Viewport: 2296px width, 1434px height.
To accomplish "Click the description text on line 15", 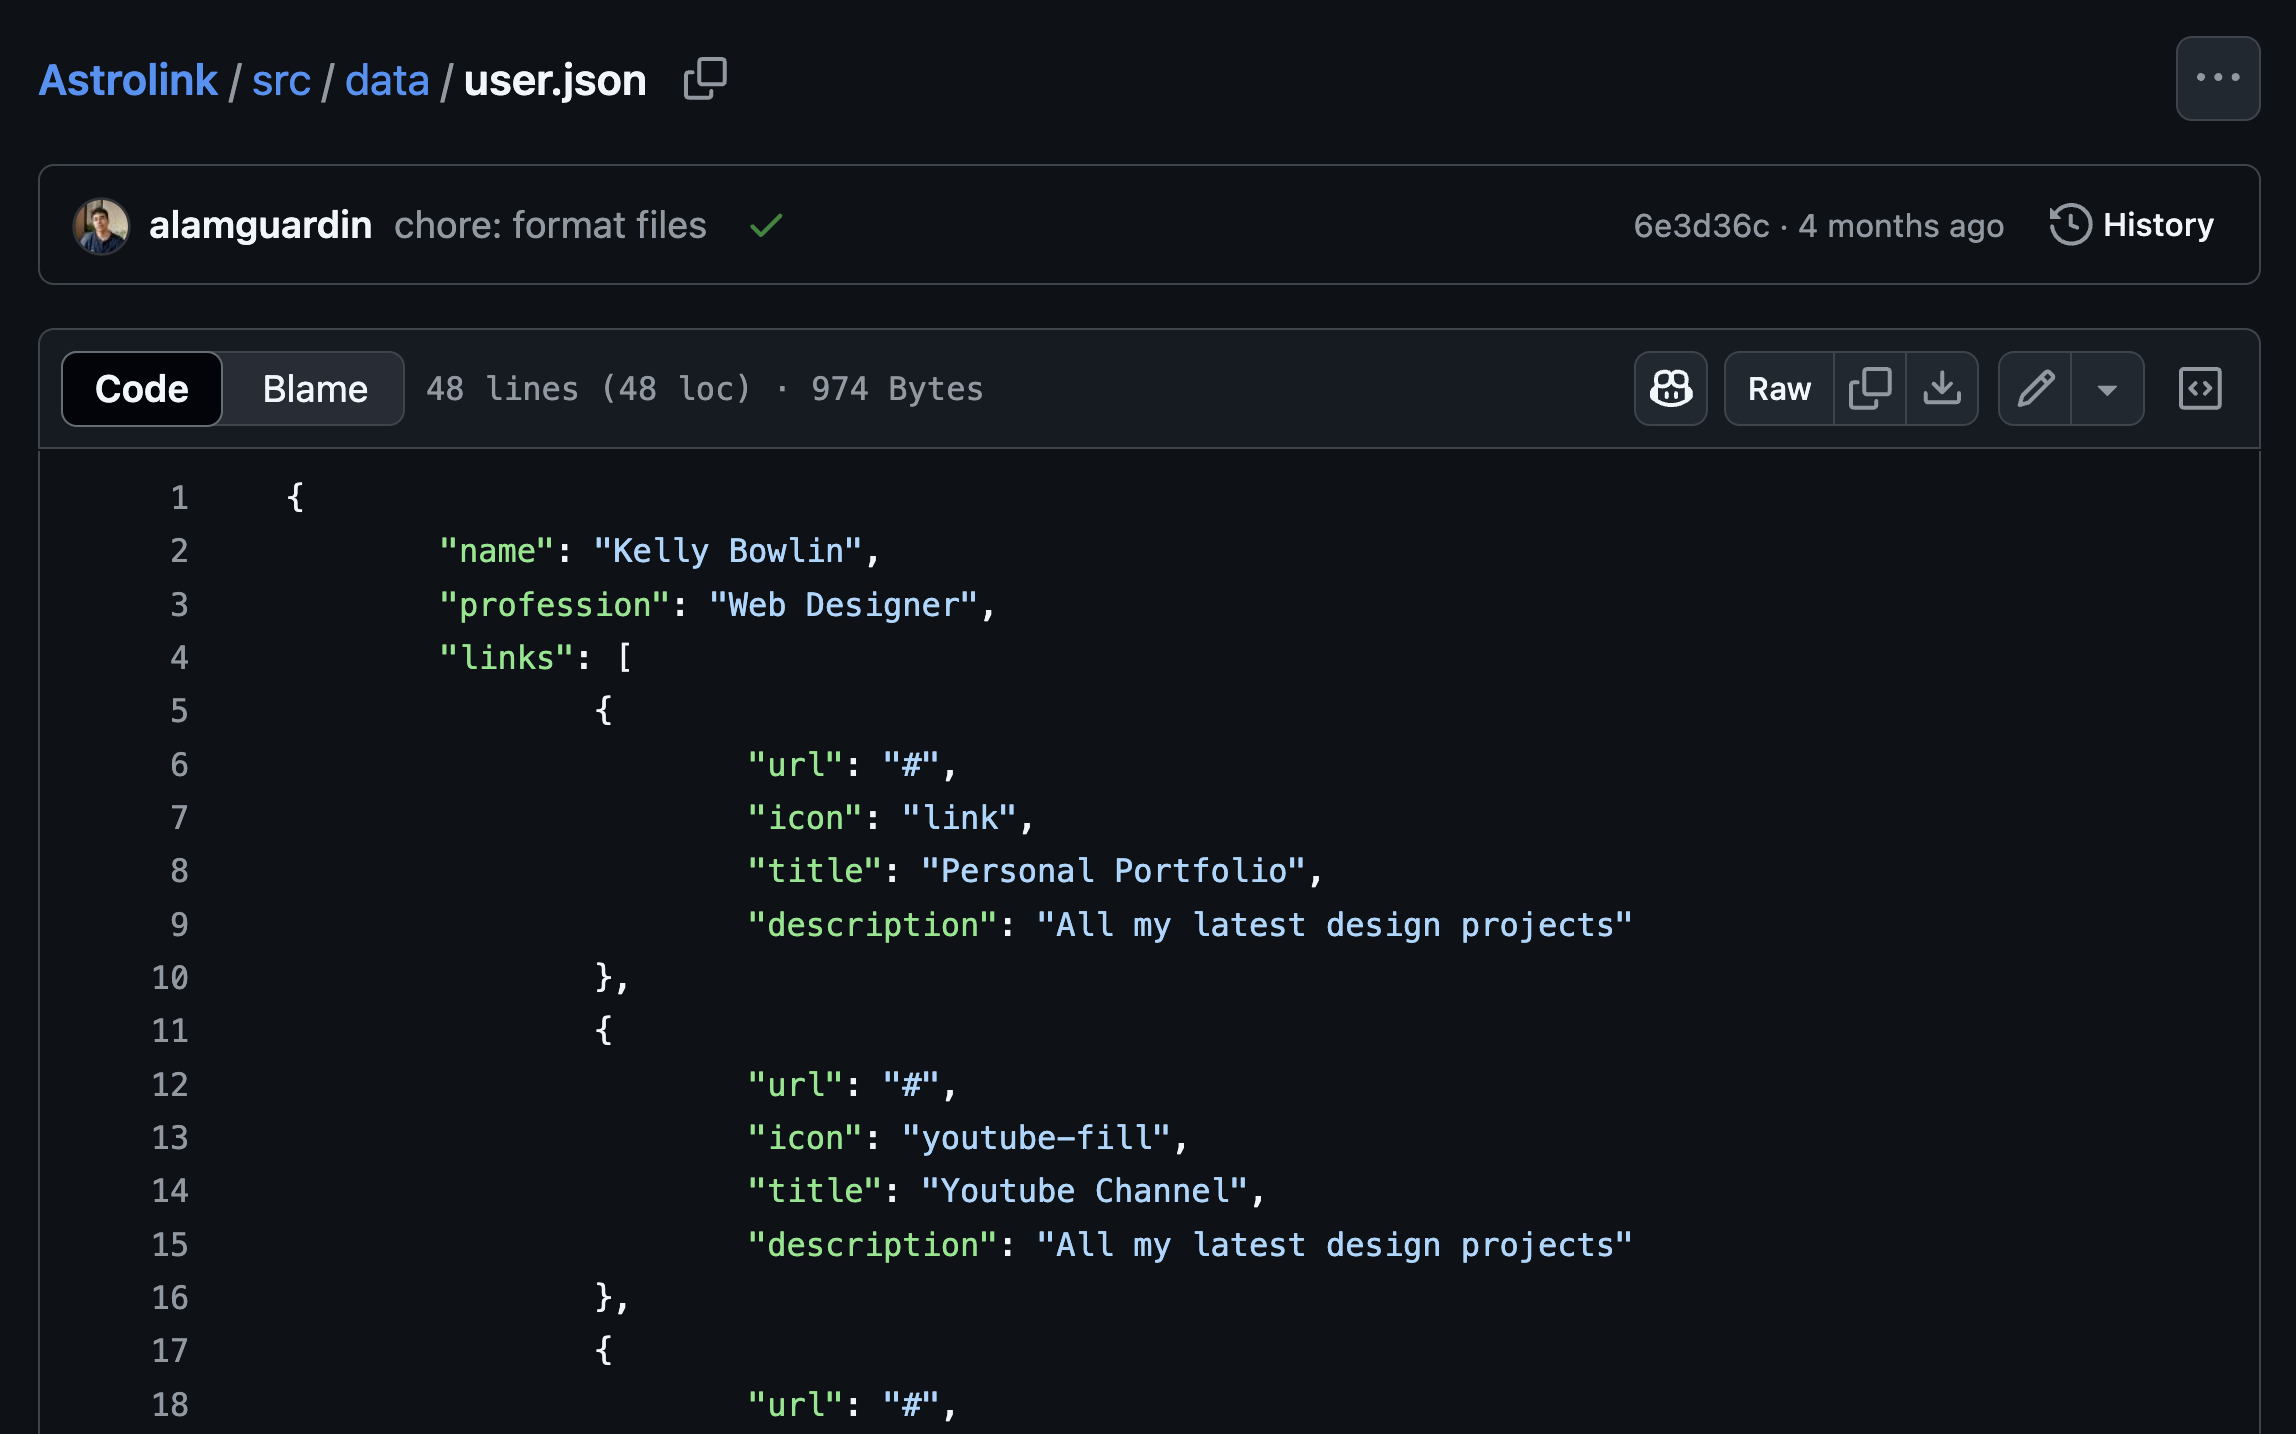I will pos(1335,1244).
